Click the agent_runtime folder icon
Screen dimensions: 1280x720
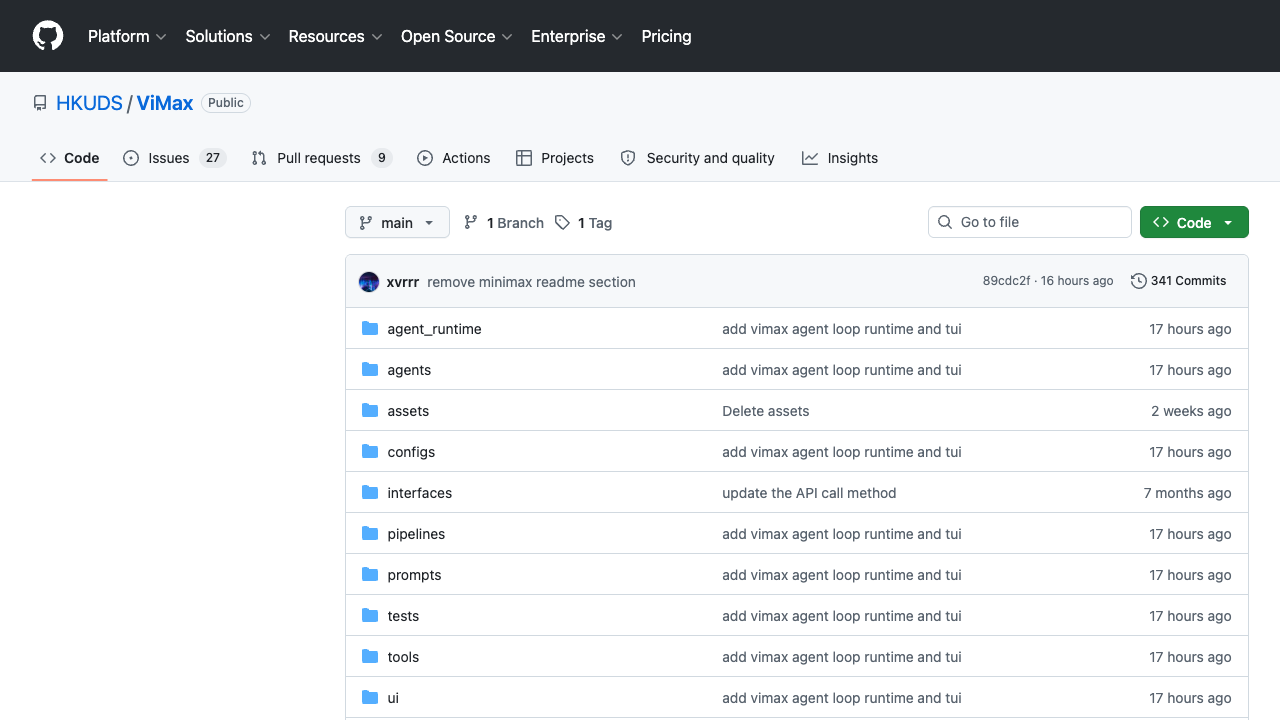370,328
